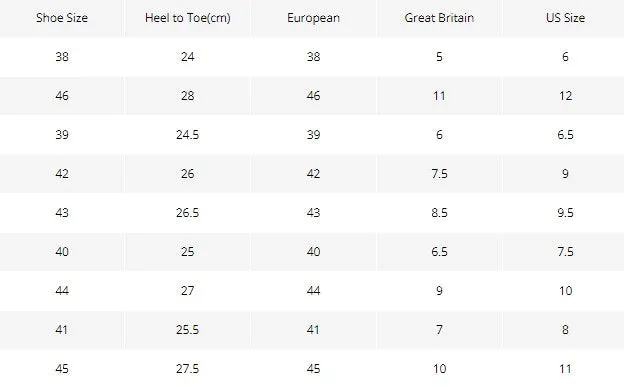Select European size 46 cell
Screen dimensions: 624x387
[x=313, y=96]
